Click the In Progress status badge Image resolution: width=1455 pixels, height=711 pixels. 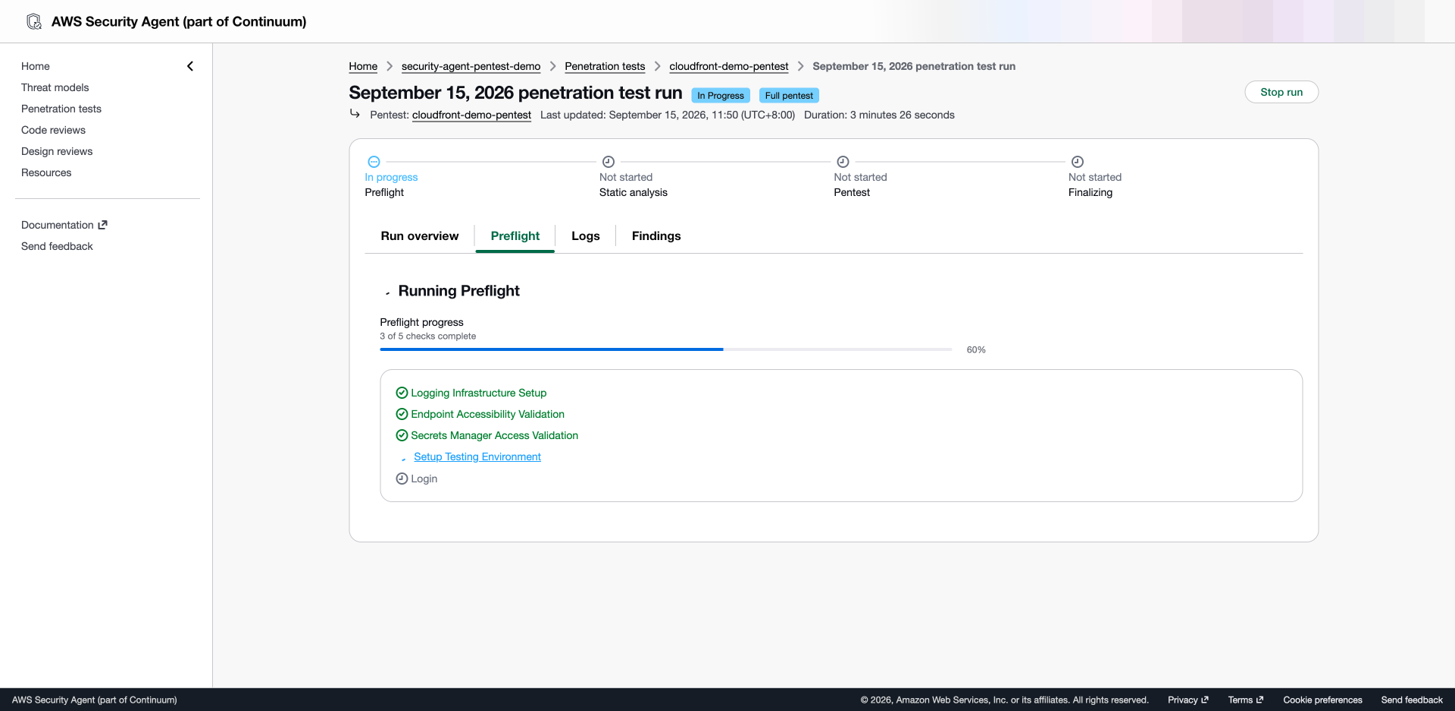tap(720, 95)
